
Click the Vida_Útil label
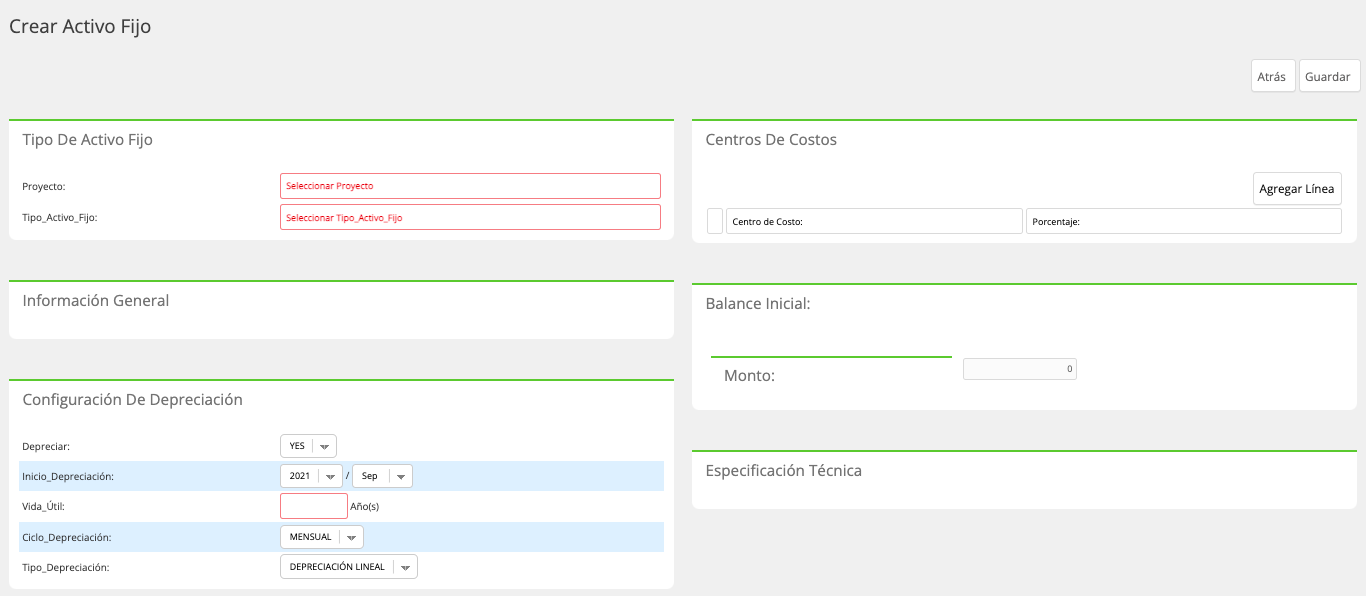[x=43, y=506]
